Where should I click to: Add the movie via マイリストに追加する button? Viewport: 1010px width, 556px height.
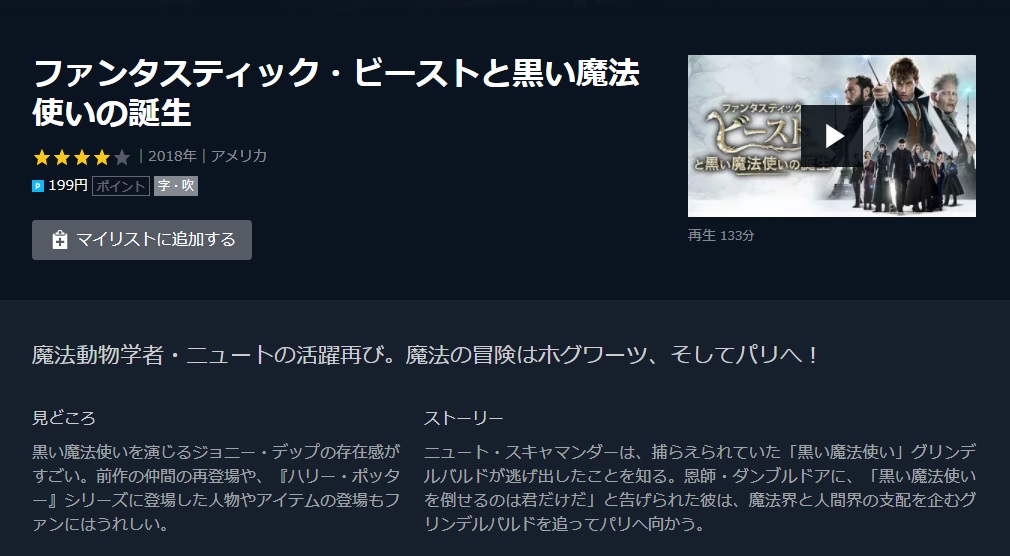tap(142, 240)
